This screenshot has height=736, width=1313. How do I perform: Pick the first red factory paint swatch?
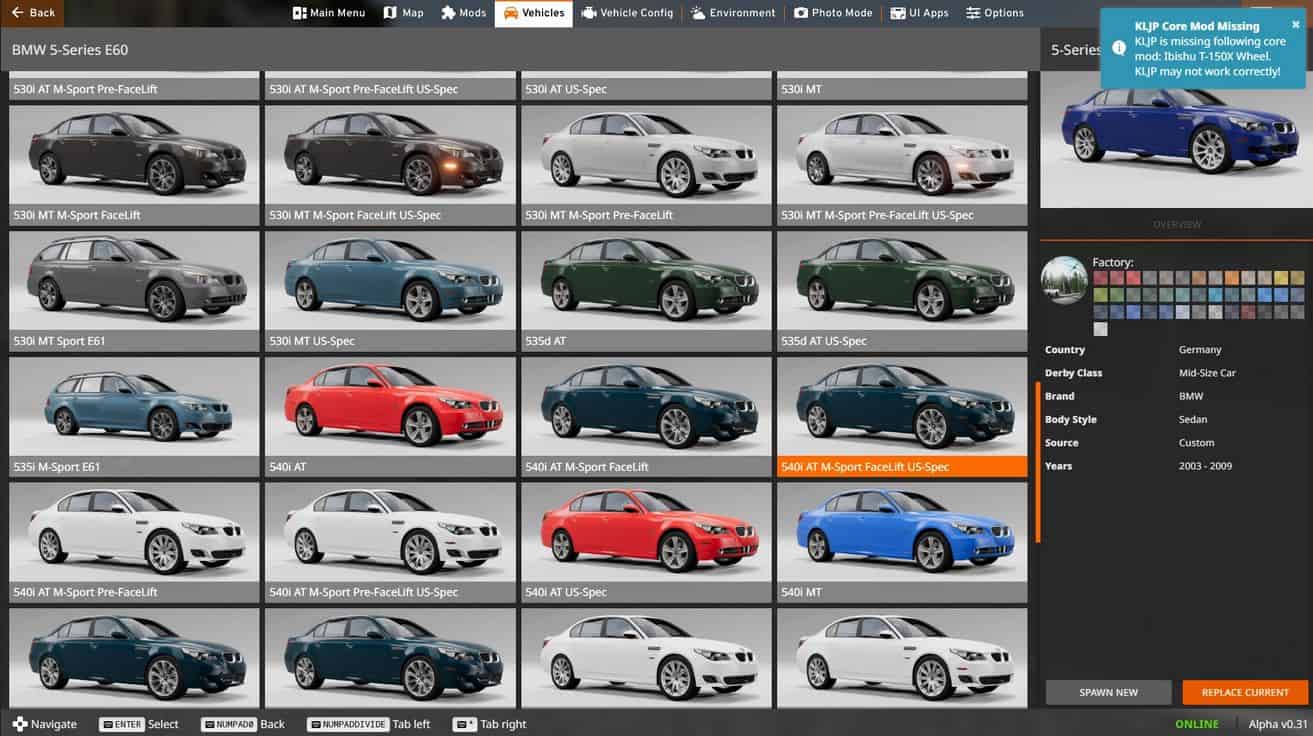(x=1100, y=278)
